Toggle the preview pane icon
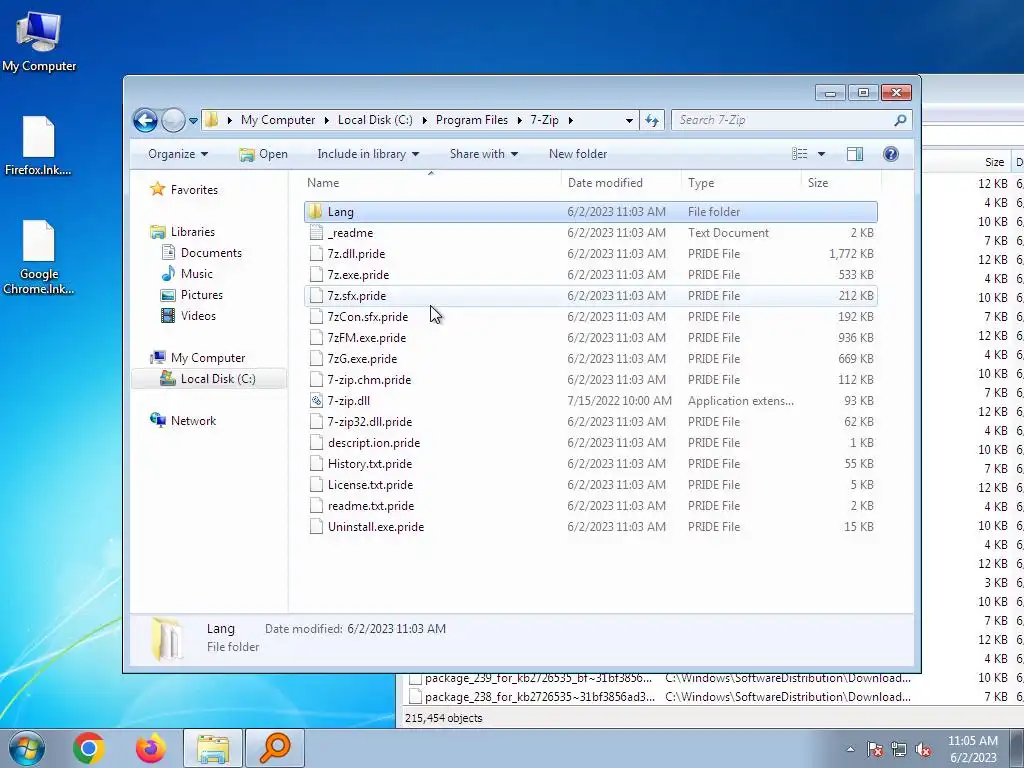 pyautogui.click(x=855, y=154)
